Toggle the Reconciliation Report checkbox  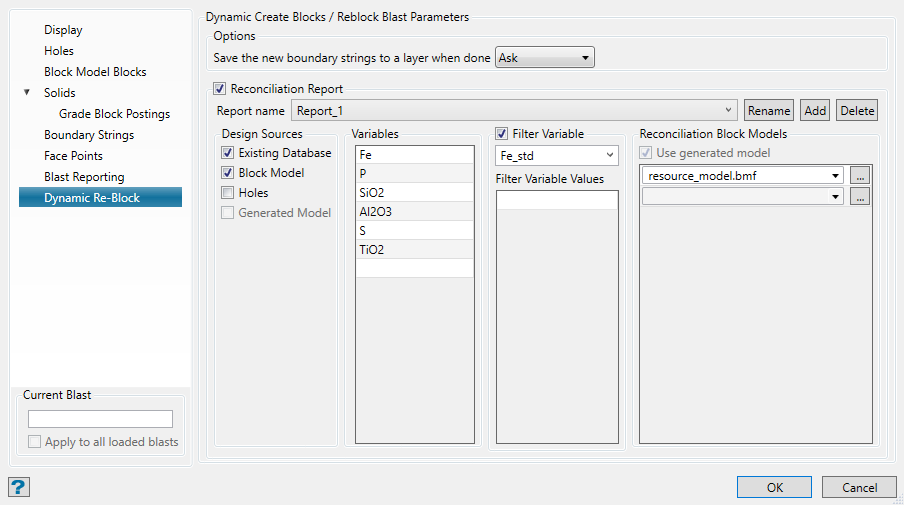(220, 90)
